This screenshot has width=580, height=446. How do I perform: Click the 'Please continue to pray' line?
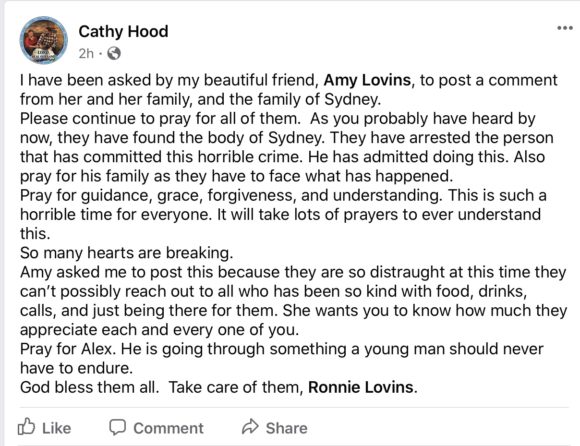click(278, 119)
